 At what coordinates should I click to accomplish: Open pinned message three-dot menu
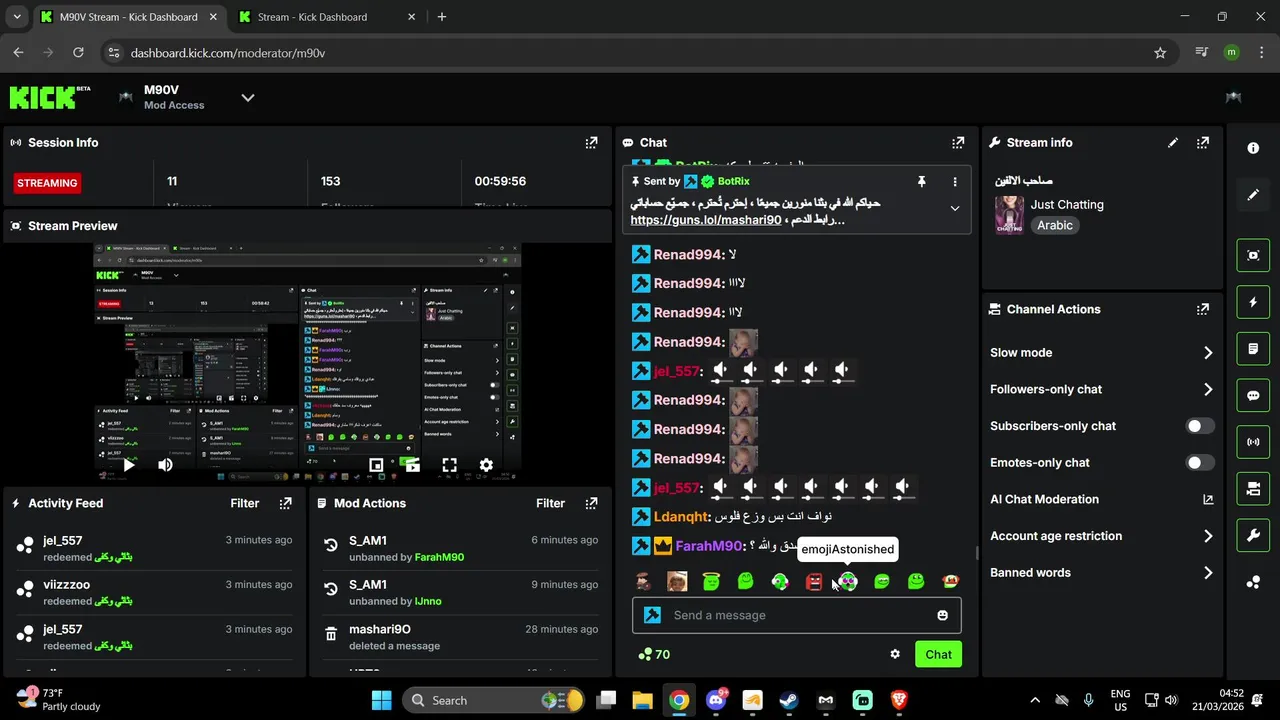(x=955, y=182)
